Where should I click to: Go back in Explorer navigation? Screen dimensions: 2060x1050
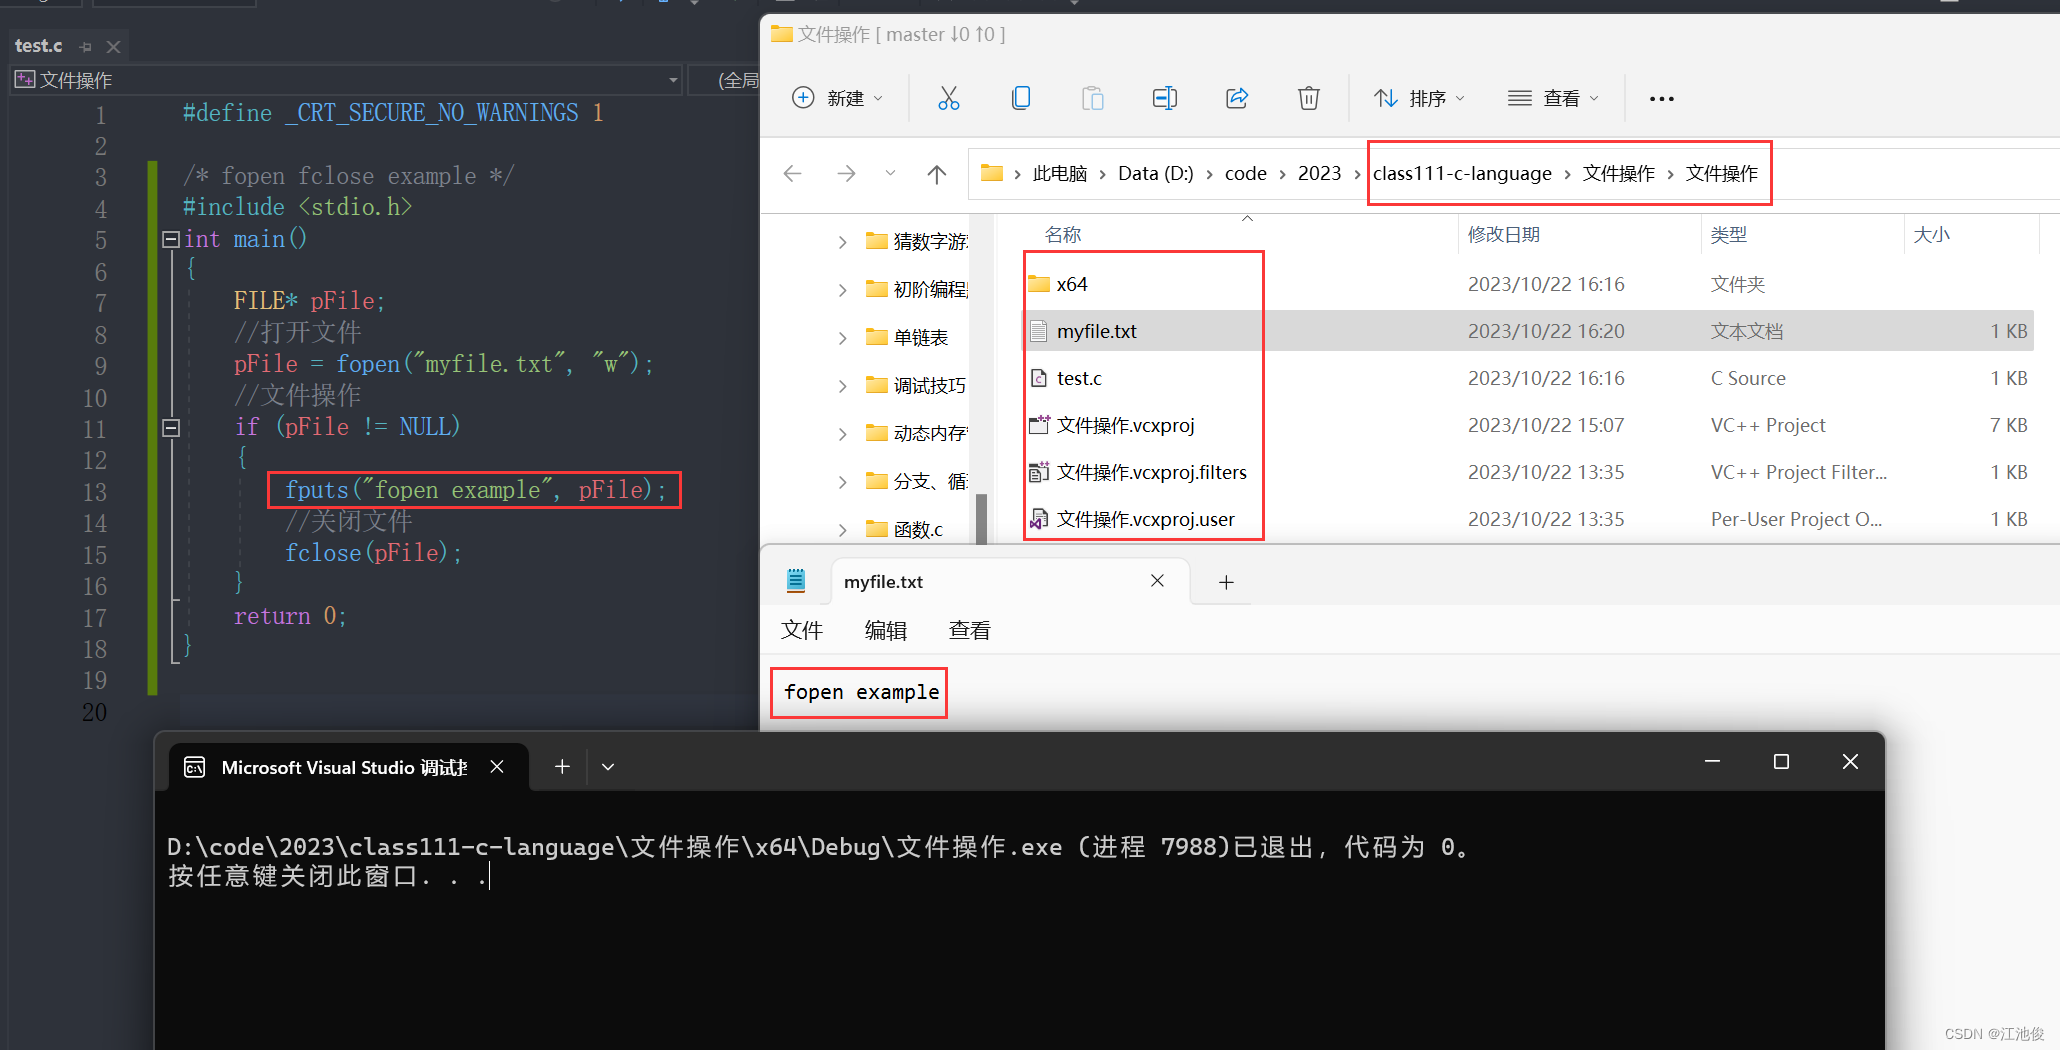click(x=793, y=174)
